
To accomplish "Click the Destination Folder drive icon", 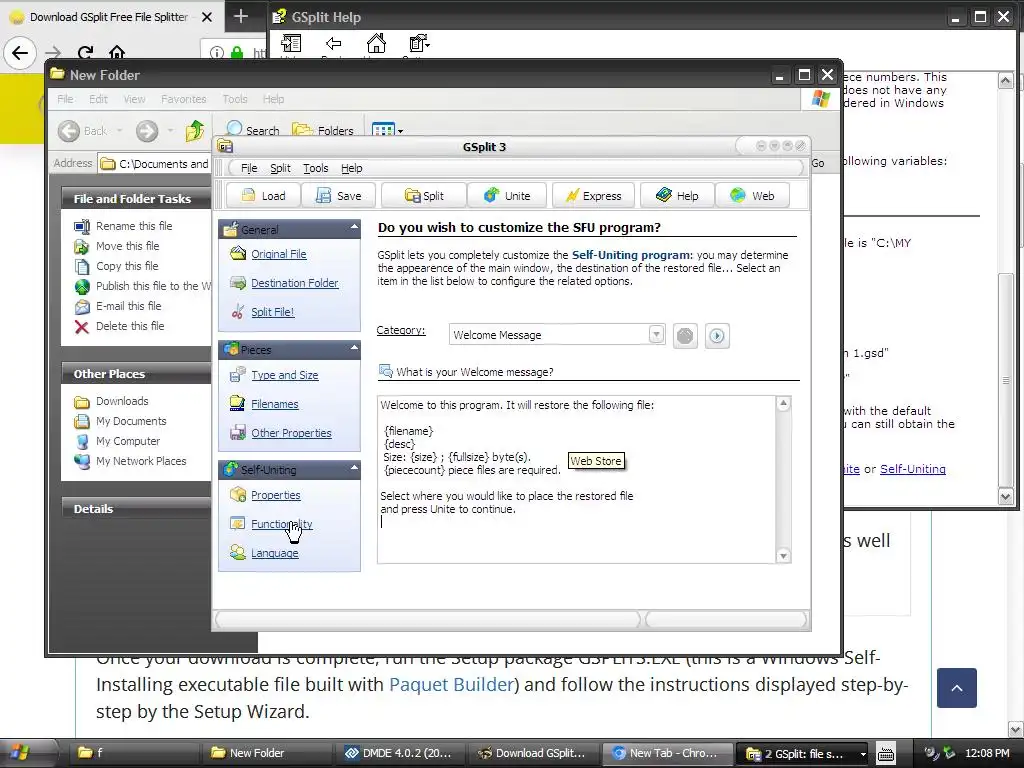I will coord(238,283).
